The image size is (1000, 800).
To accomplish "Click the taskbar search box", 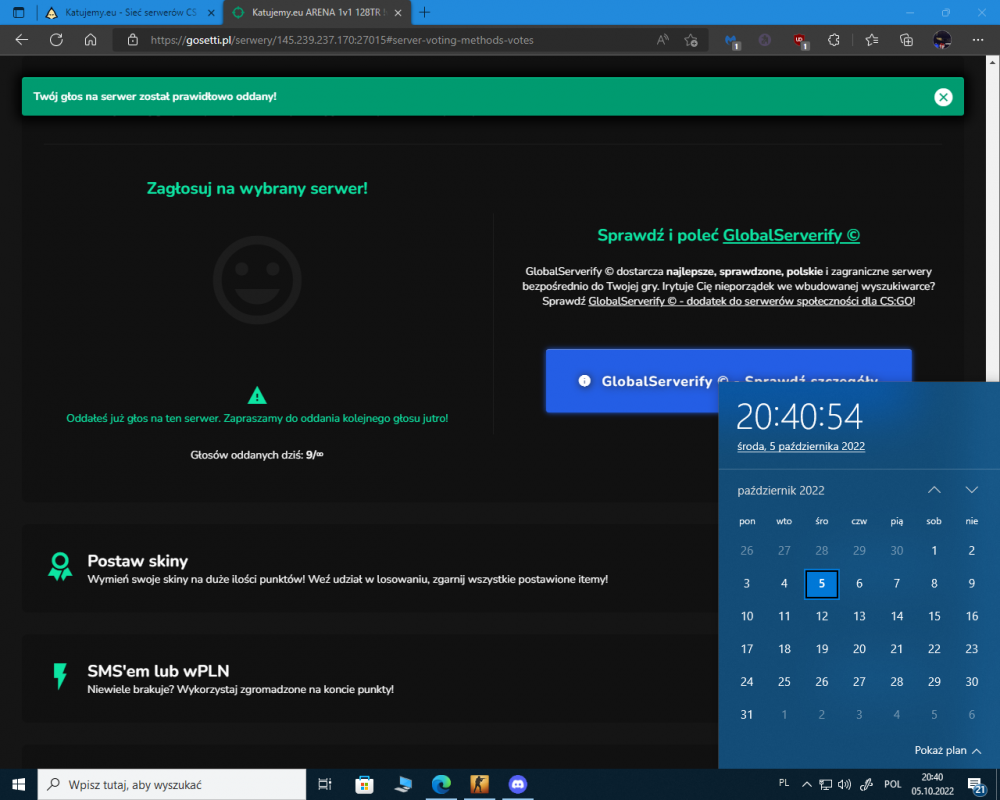I will (x=172, y=785).
